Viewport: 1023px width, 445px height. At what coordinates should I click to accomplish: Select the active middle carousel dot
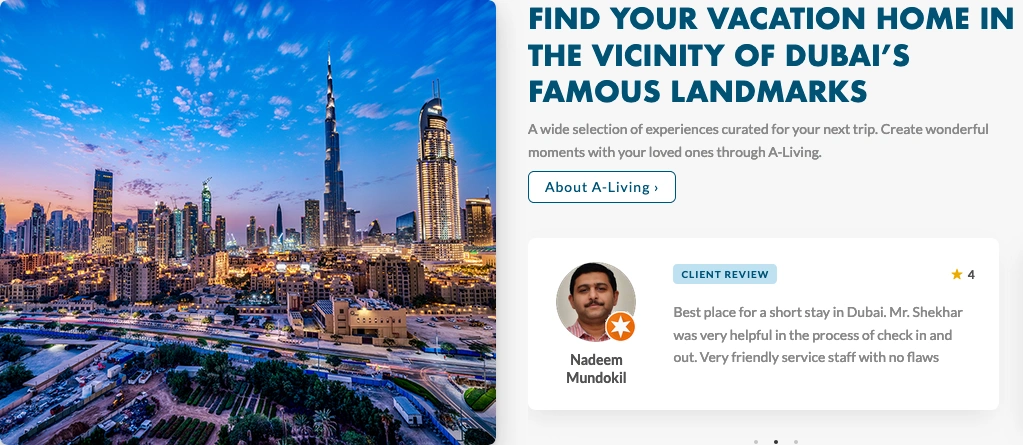click(x=776, y=442)
